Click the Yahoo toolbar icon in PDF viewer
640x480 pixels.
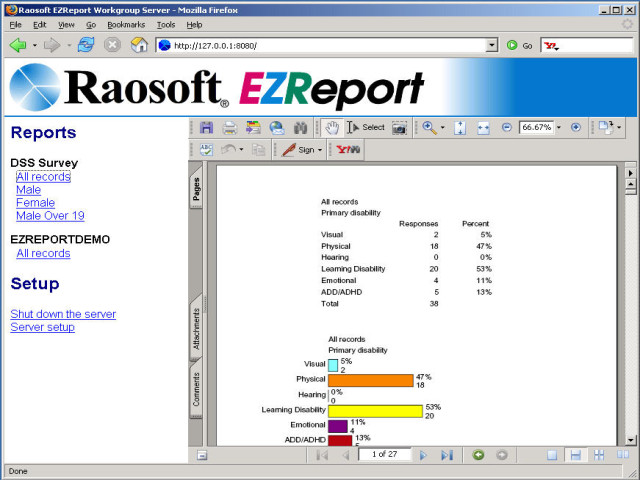tap(348, 150)
